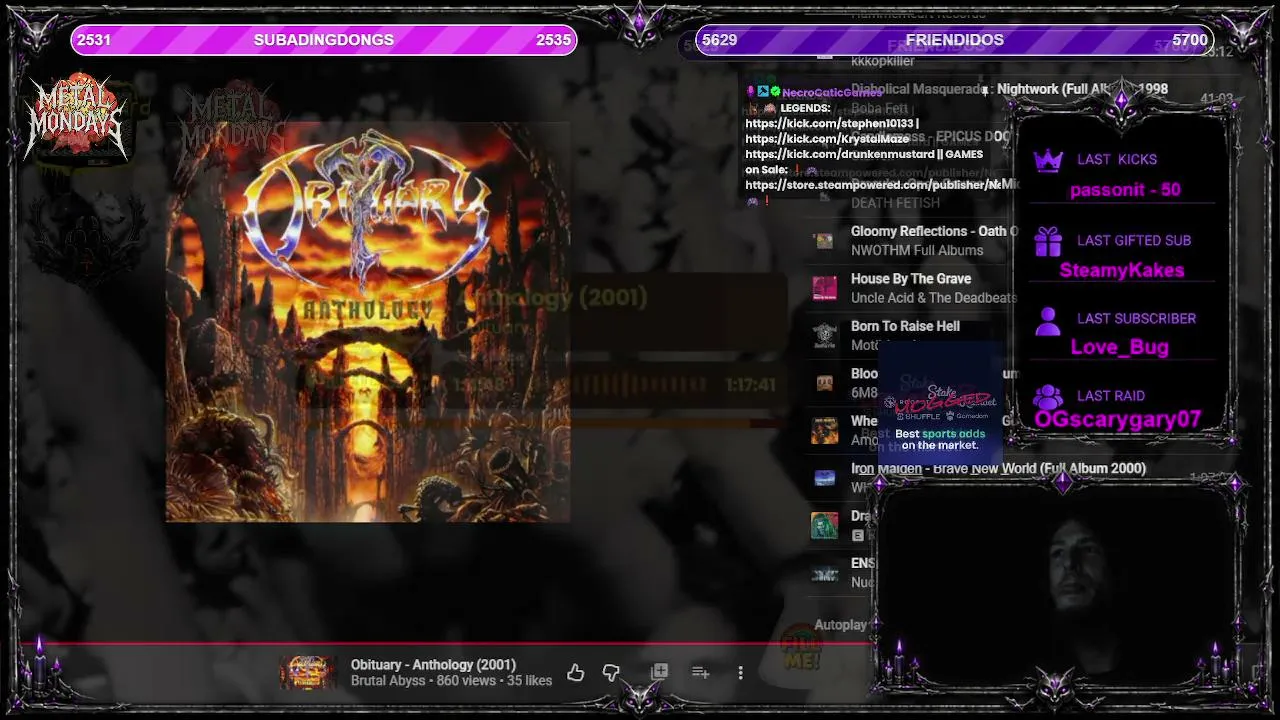Open the kick.com/stephen10133 chat link
The width and height of the screenshot is (1280, 720).
coord(829,123)
